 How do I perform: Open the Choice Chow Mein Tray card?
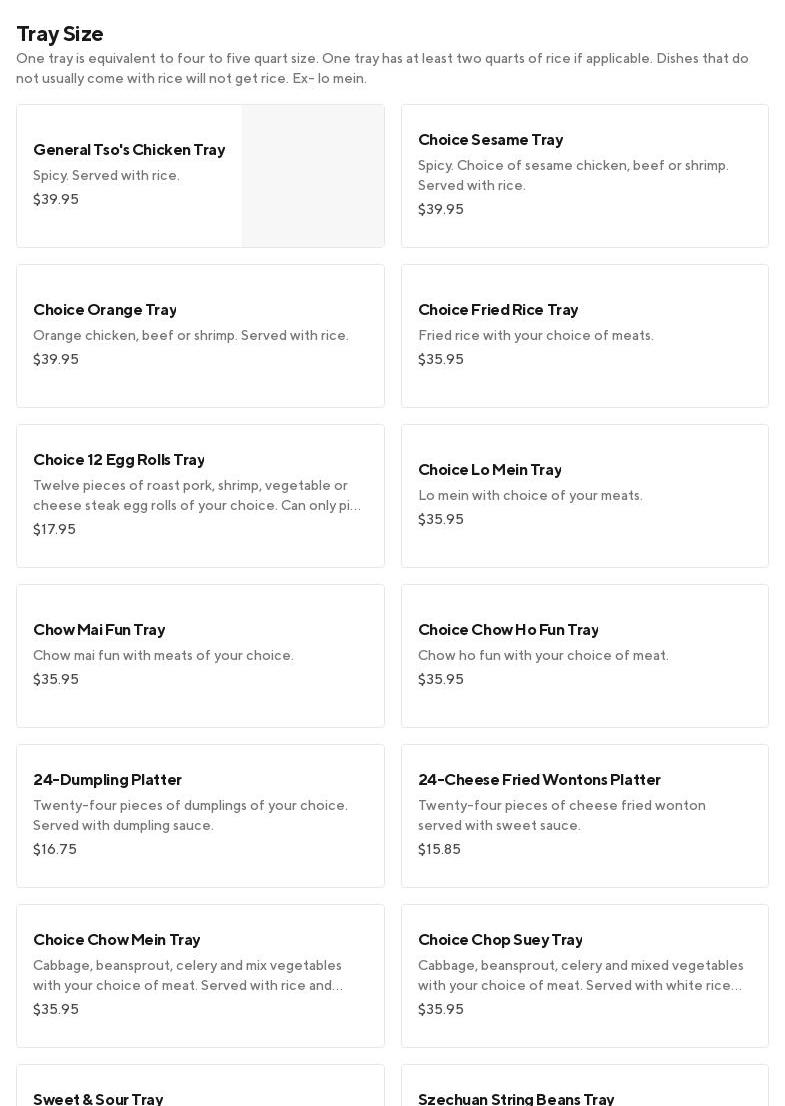200,976
